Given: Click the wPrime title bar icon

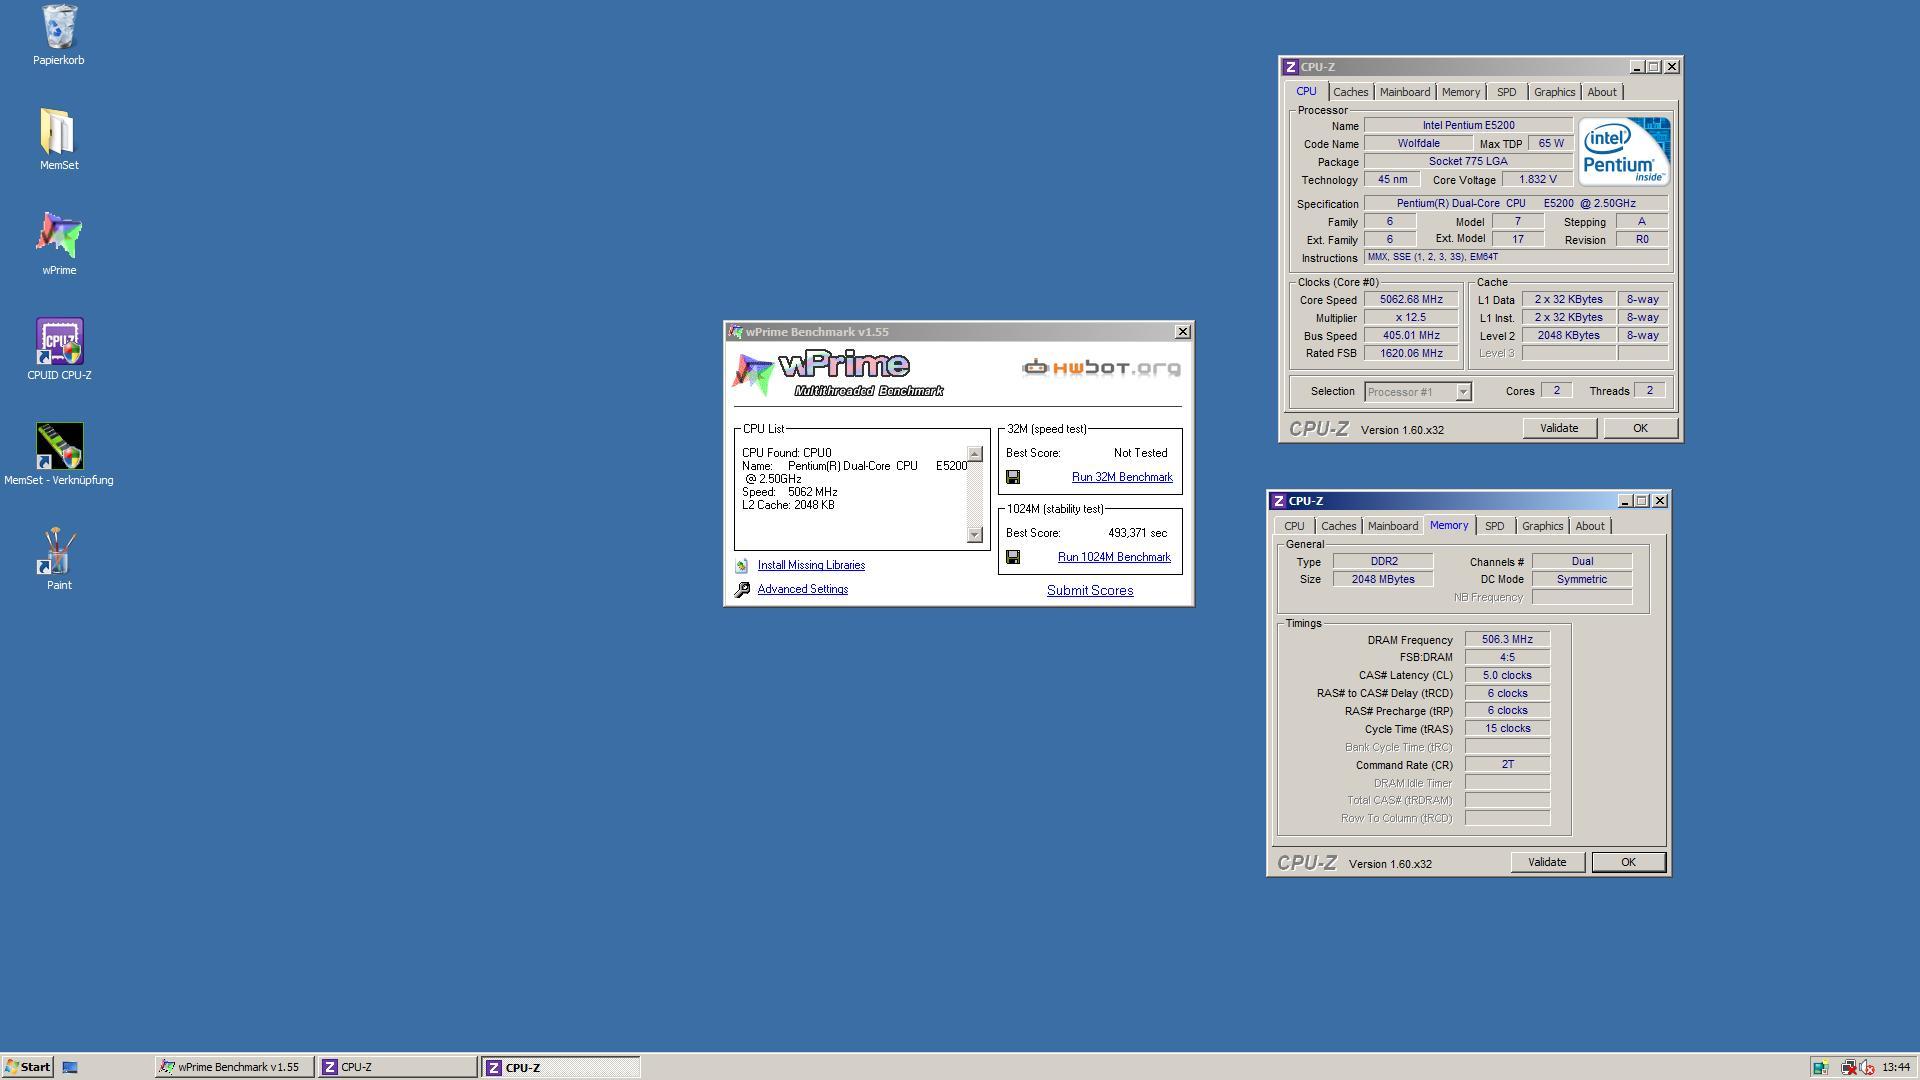Looking at the screenshot, I should point(736,332).
